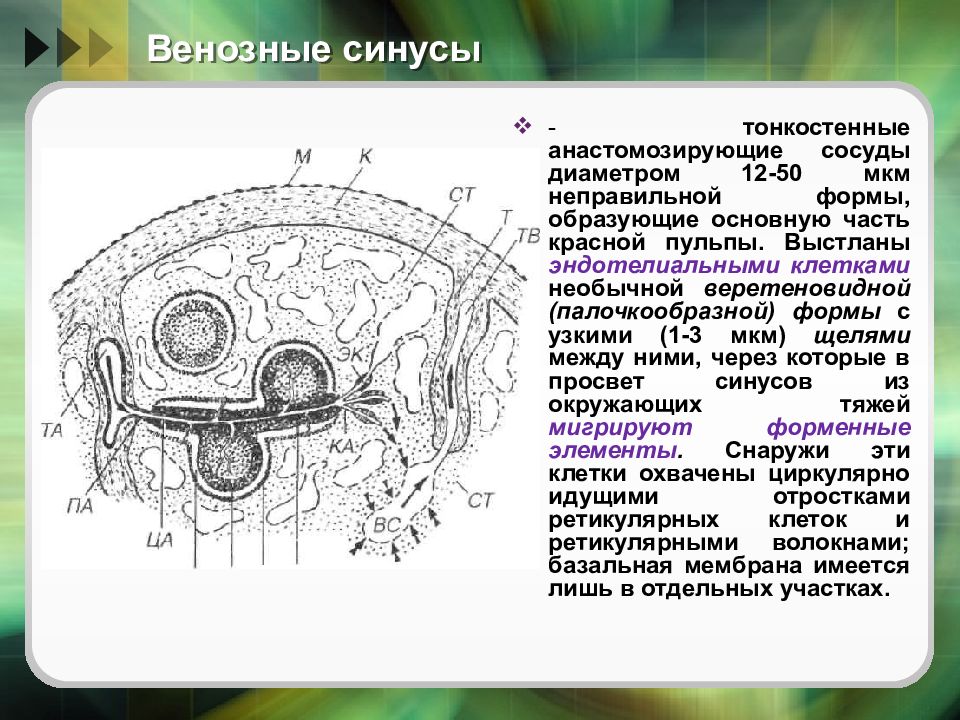Click the slide title "Венозные синусы"

313,50
